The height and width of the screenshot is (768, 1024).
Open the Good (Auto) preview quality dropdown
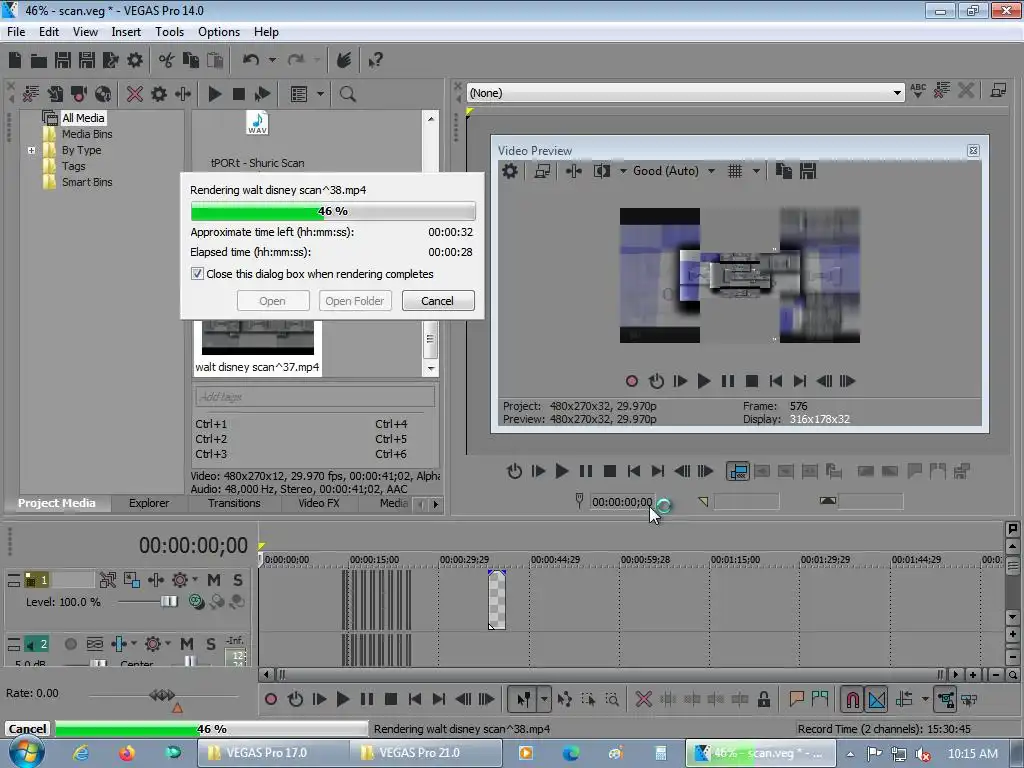point(711,171)
